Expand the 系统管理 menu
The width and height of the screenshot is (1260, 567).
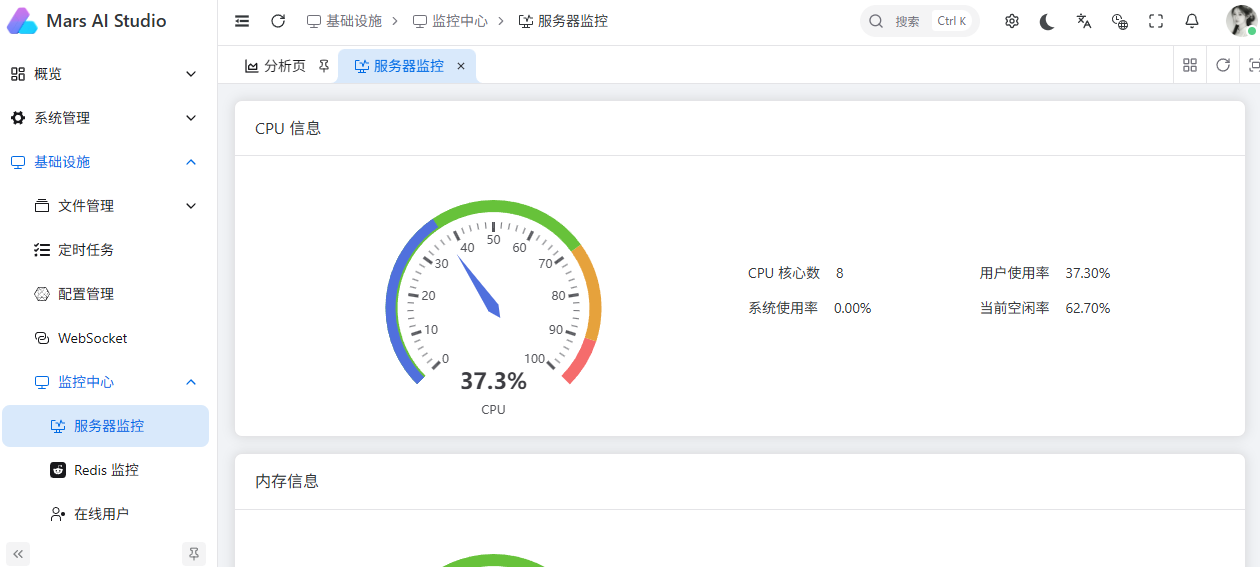click(x=104, y=118)
